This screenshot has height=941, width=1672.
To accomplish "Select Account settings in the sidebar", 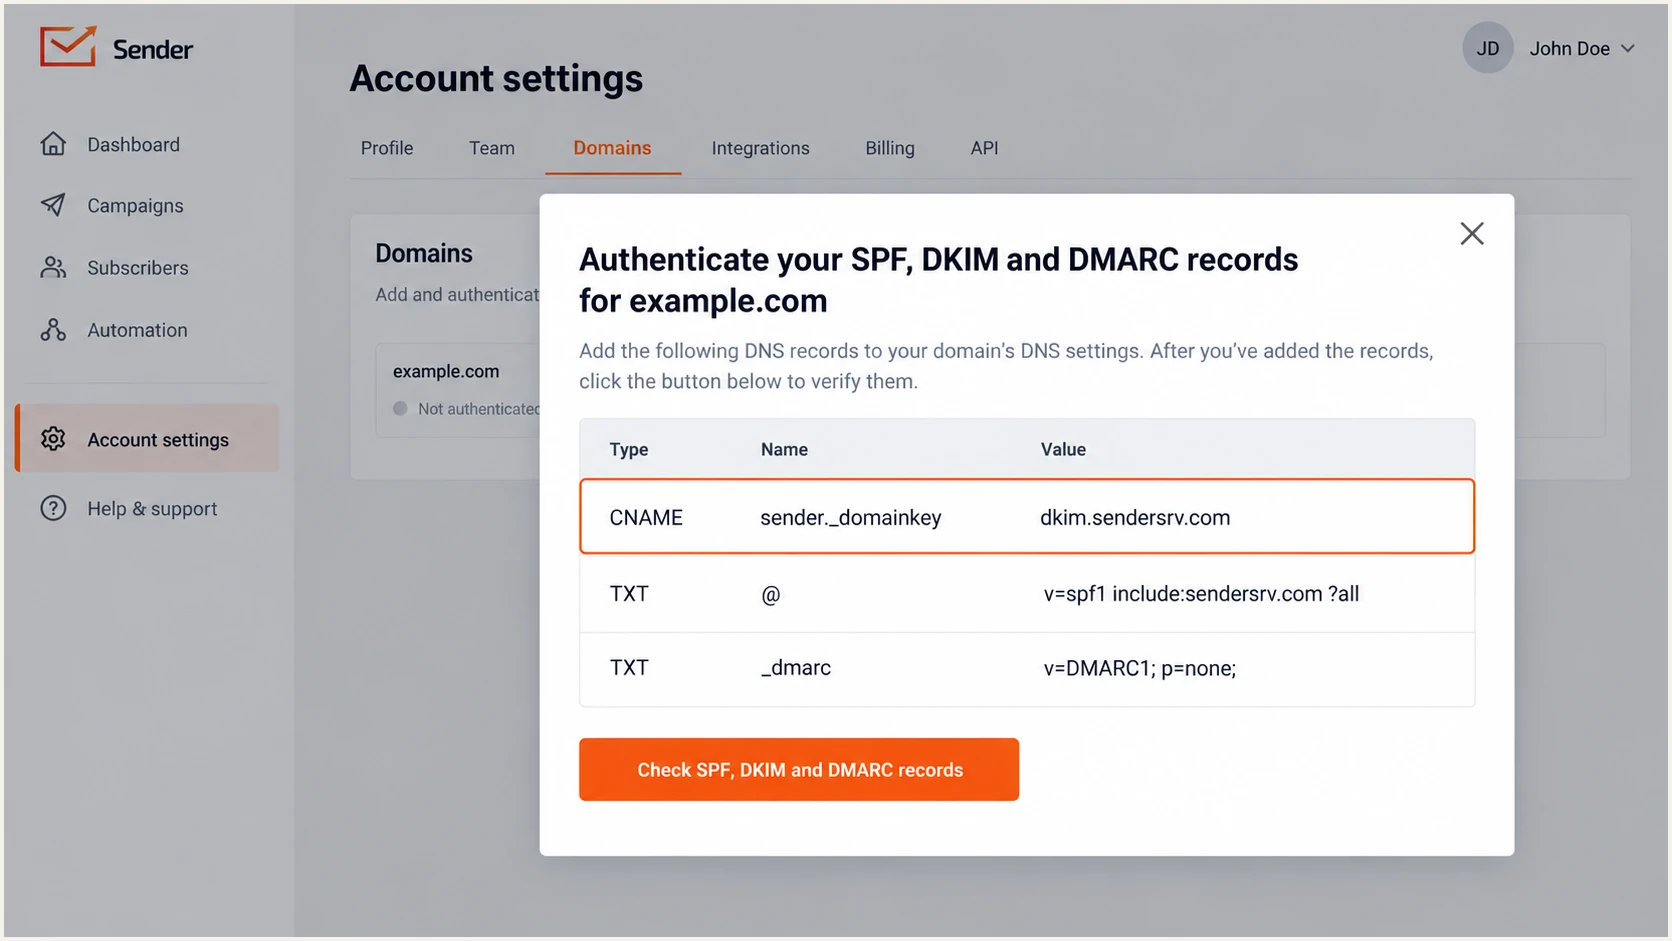I will 147,438.
